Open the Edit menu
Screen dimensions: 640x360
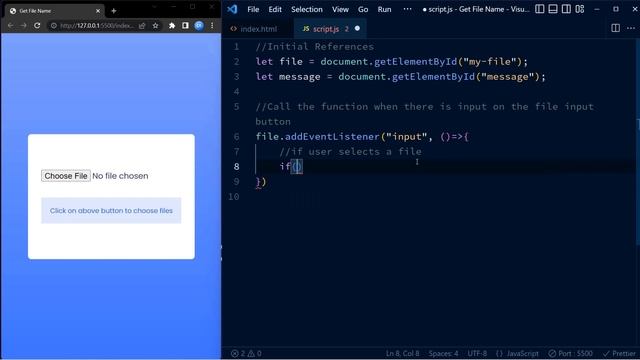click(275, 9)
